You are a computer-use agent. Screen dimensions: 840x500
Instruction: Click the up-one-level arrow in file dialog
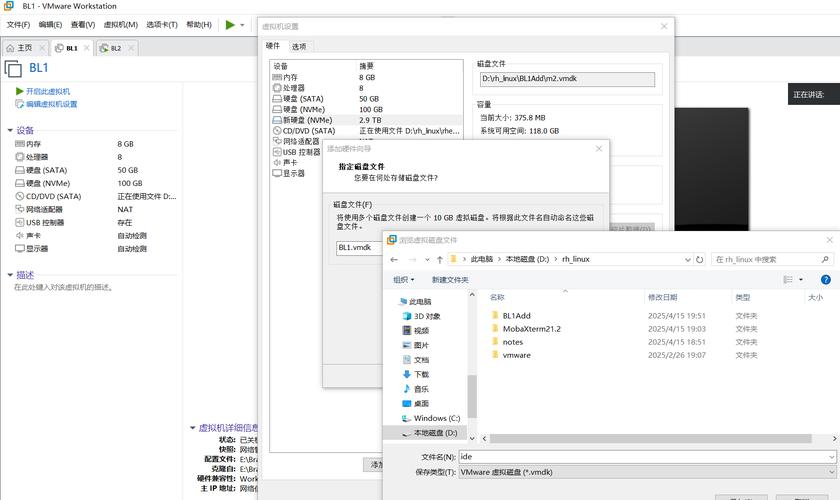tap(441, 259)
